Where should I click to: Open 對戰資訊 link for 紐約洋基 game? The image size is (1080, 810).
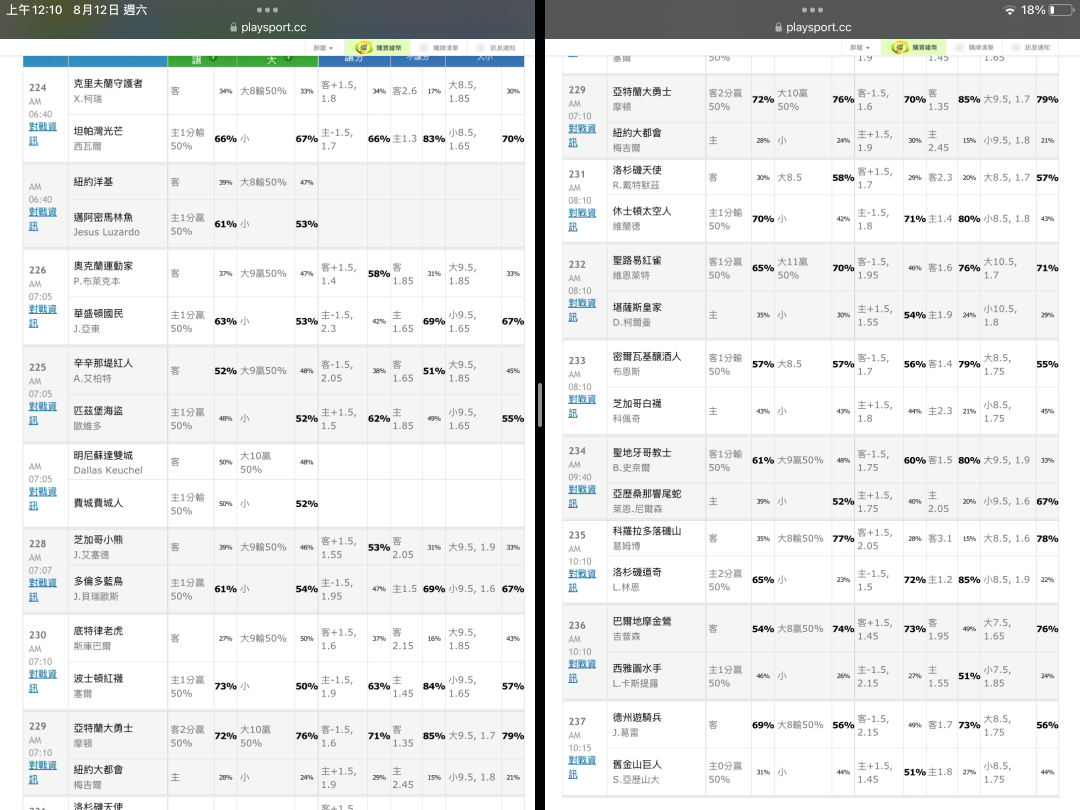tap(43, 219)
